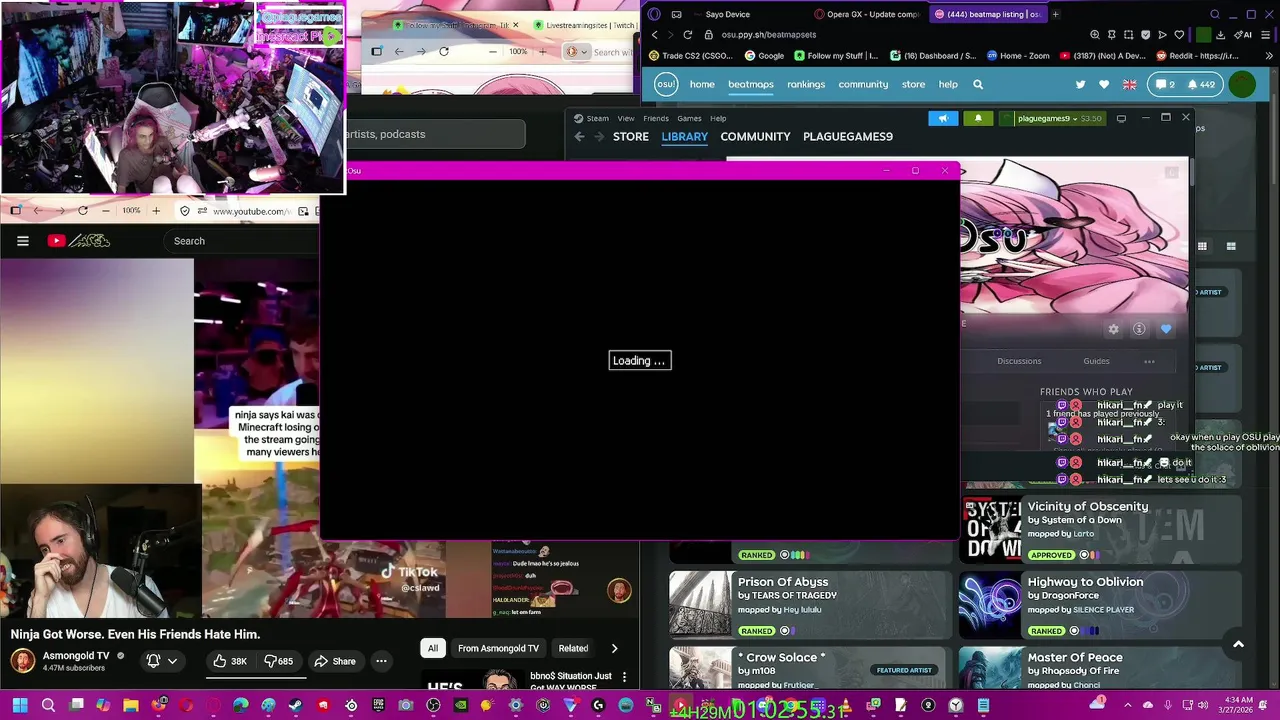Open Steam's green notifications bell

[978, 118]
